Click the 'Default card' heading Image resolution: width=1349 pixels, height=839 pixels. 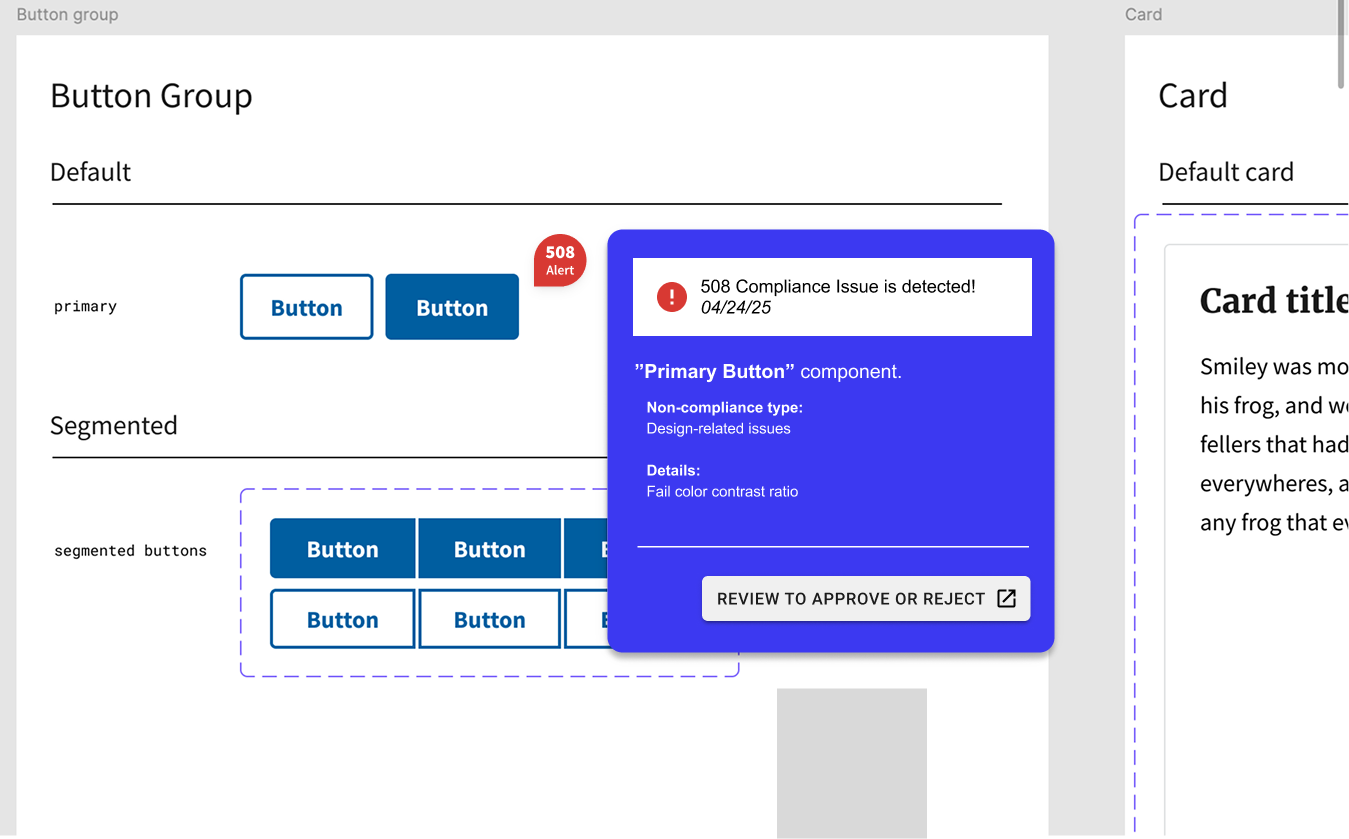click(x=1226, y=172)
